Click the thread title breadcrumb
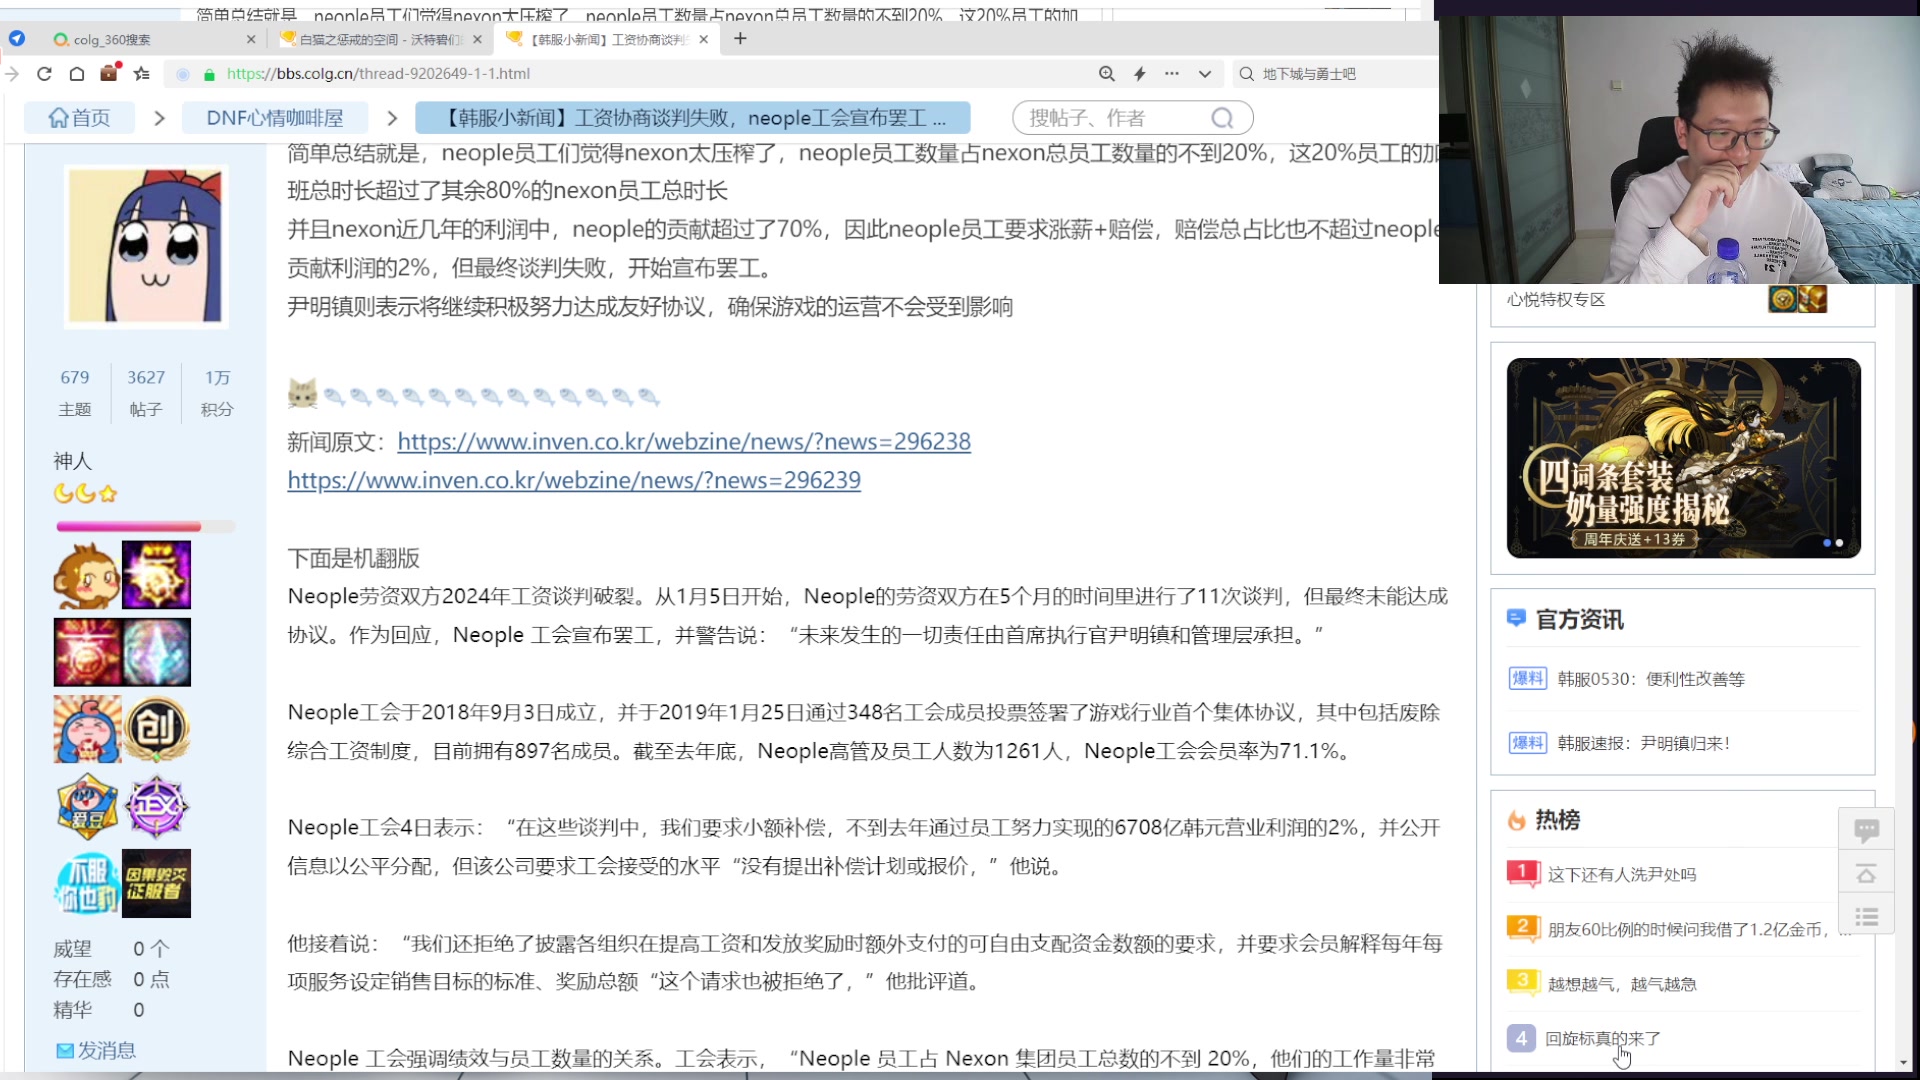The image size is (1920, 1080). tap(693, 118)
